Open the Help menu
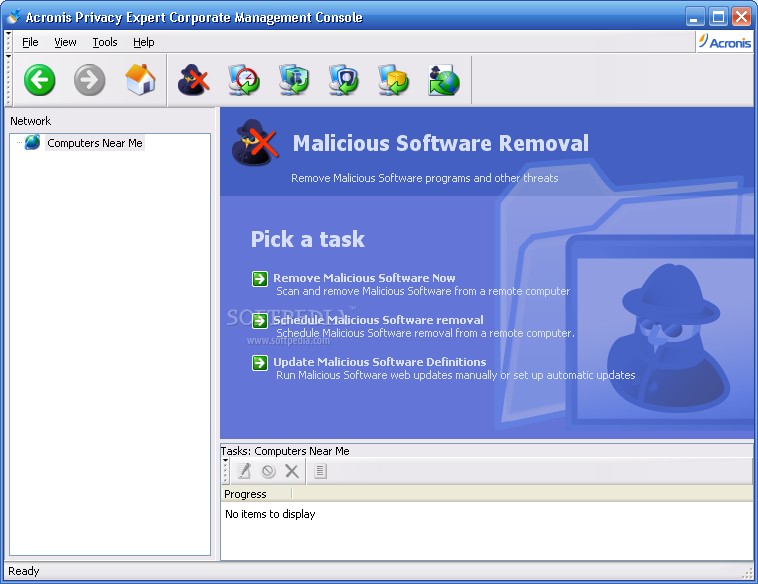Viewport: 758px width, 584px height. click(x=144, y=42)
